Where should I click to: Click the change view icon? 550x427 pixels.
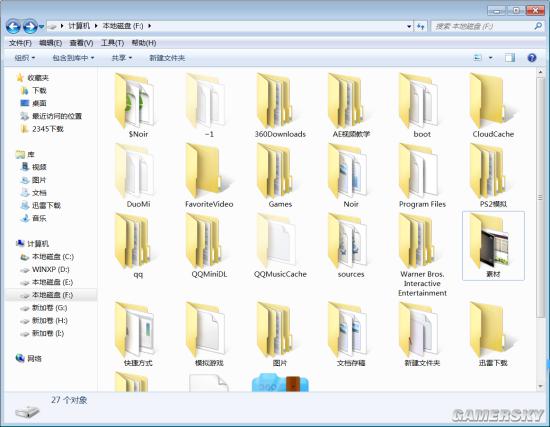pos(478,58)
